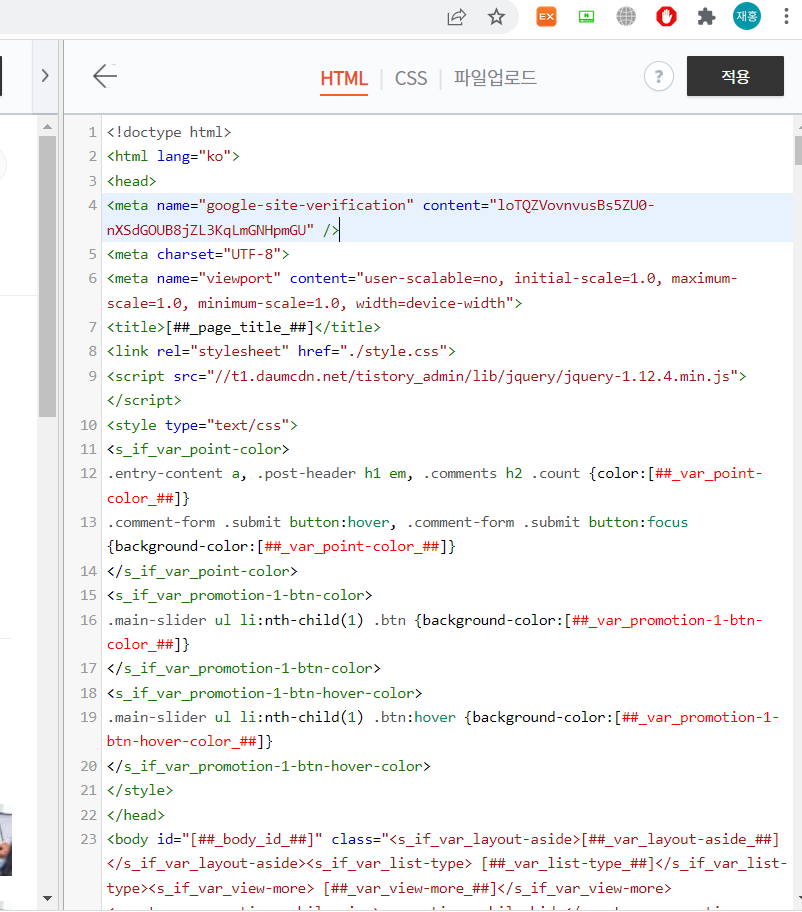The image size is (802, 912).
Task: Click the gray globe extension icon
Action: tap(626, 17)
